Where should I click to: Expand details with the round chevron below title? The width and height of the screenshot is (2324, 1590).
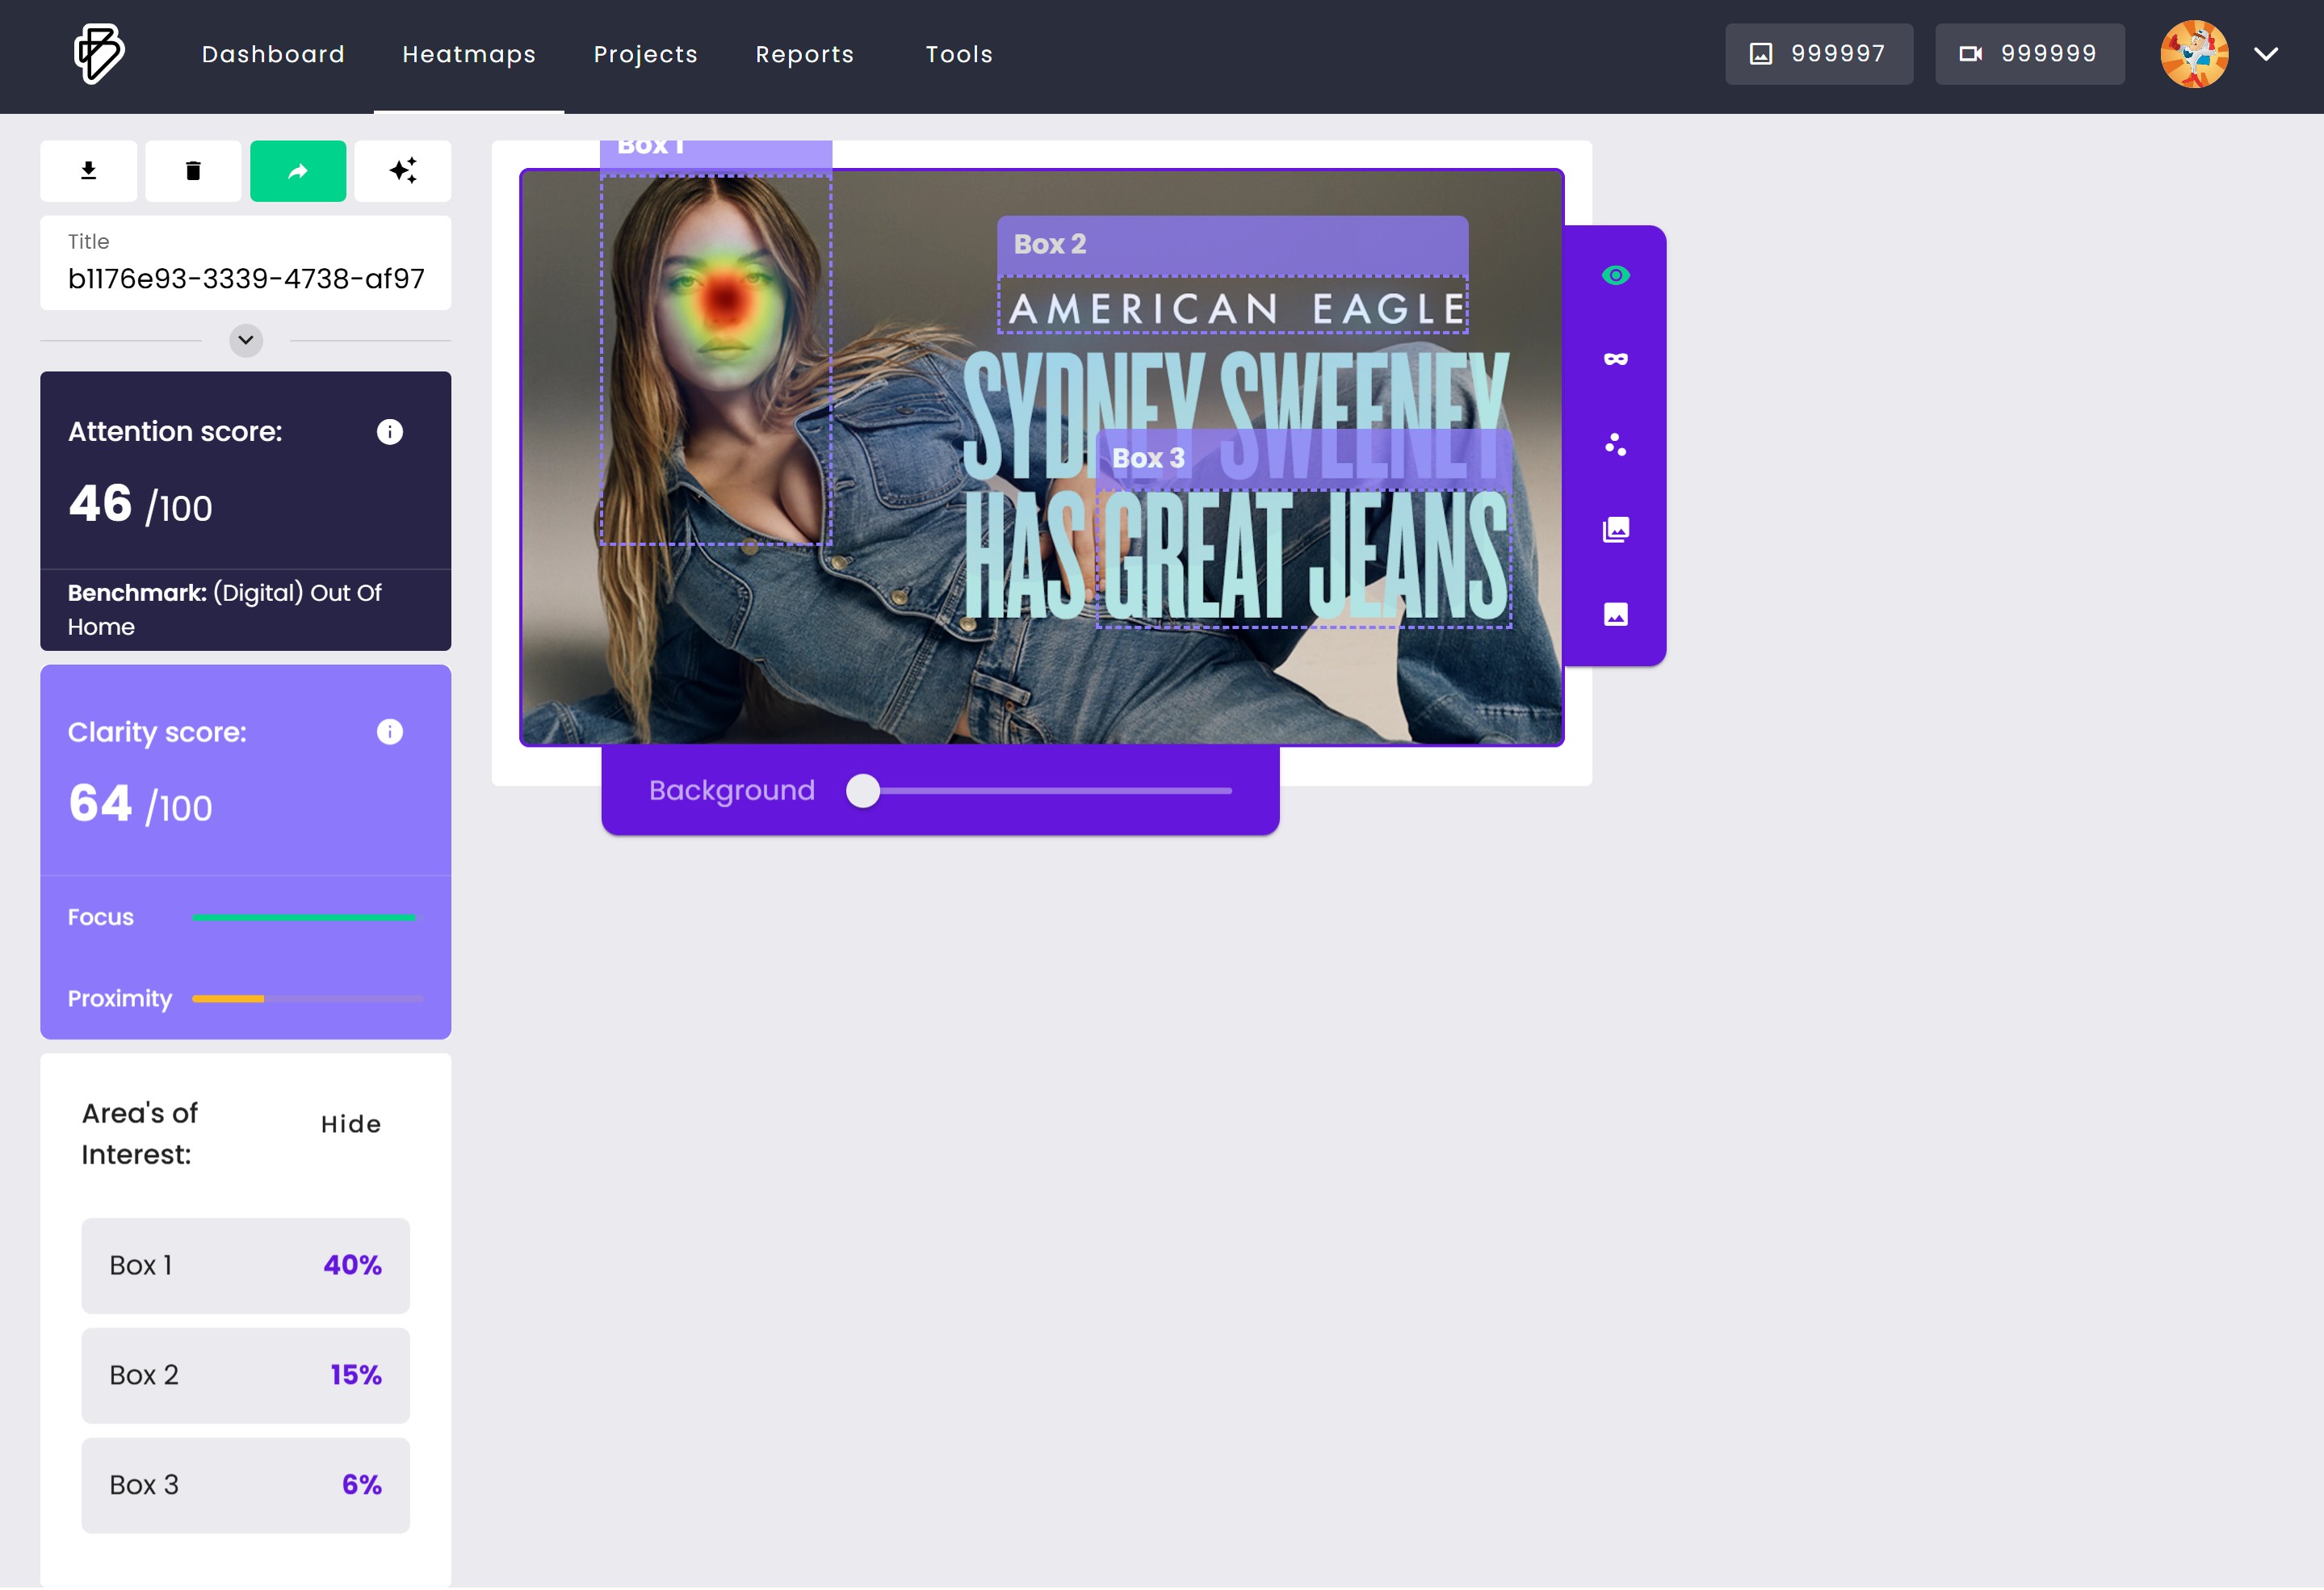(x=246, y=340)
